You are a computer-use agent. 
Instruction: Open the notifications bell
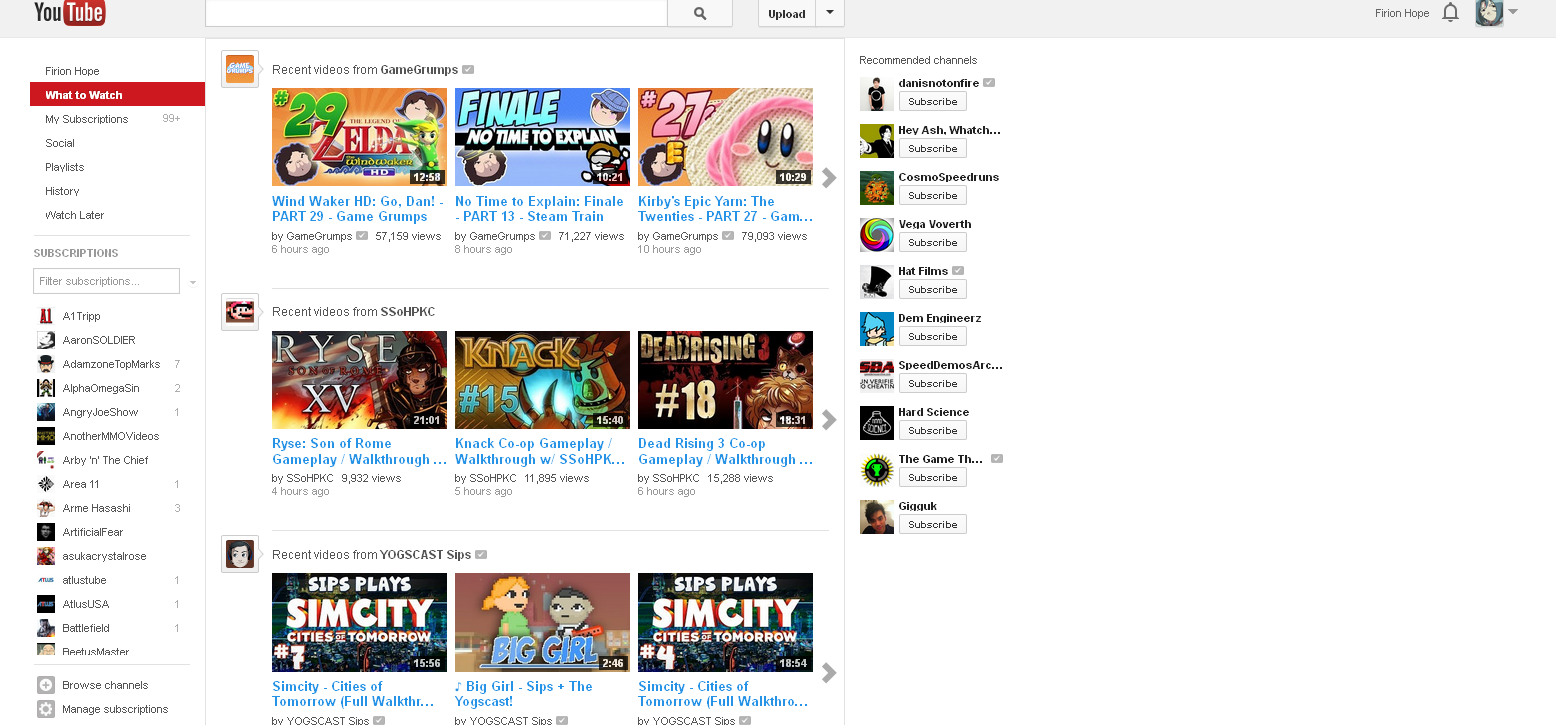(x=1450, y=13)
